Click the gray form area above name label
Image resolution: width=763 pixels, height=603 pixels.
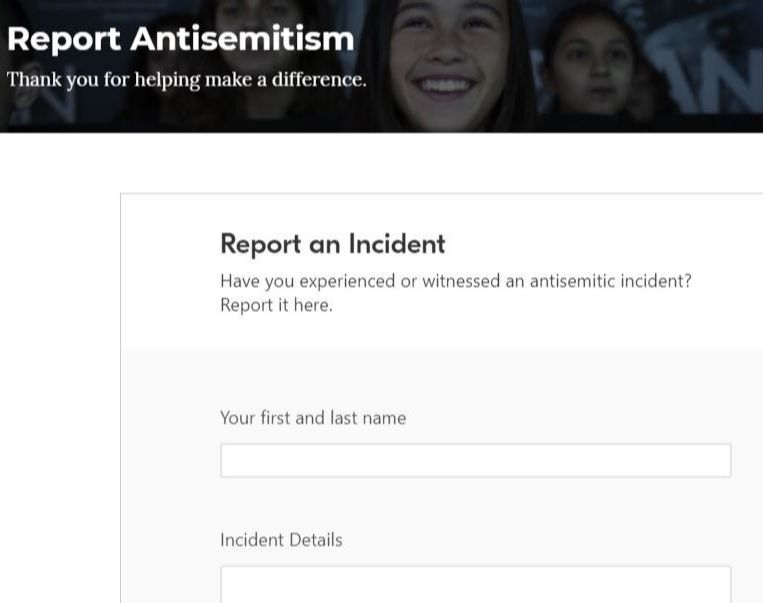point(442,377)
